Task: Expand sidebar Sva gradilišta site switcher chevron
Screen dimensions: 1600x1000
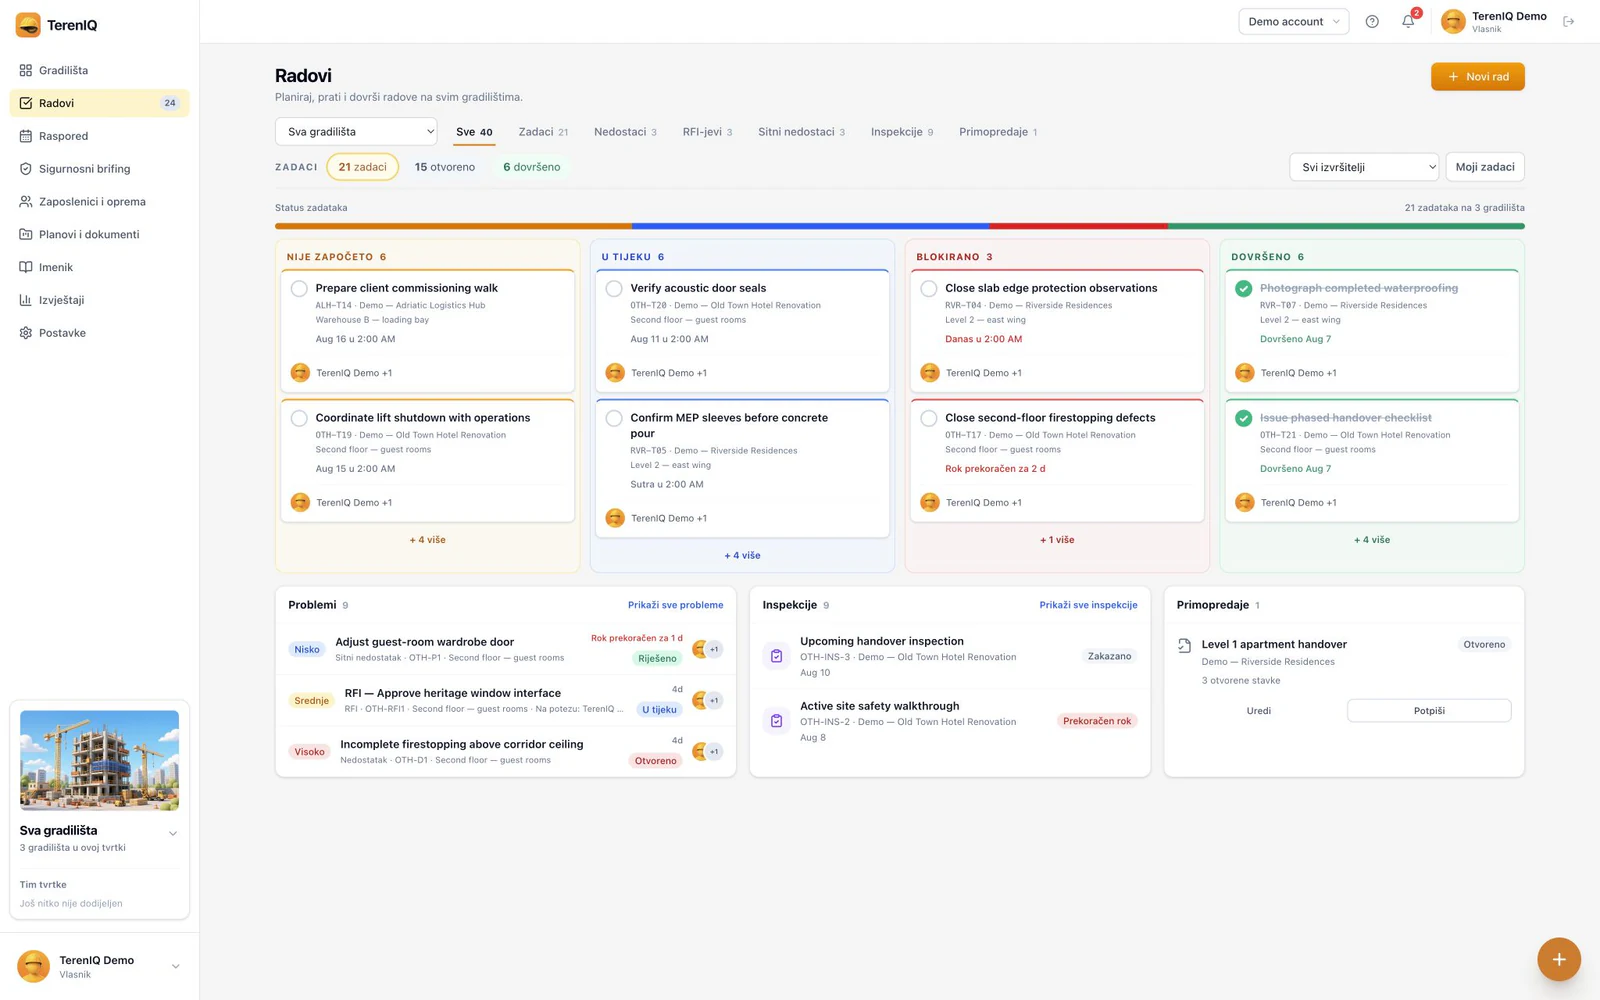Action: point(173,833)
